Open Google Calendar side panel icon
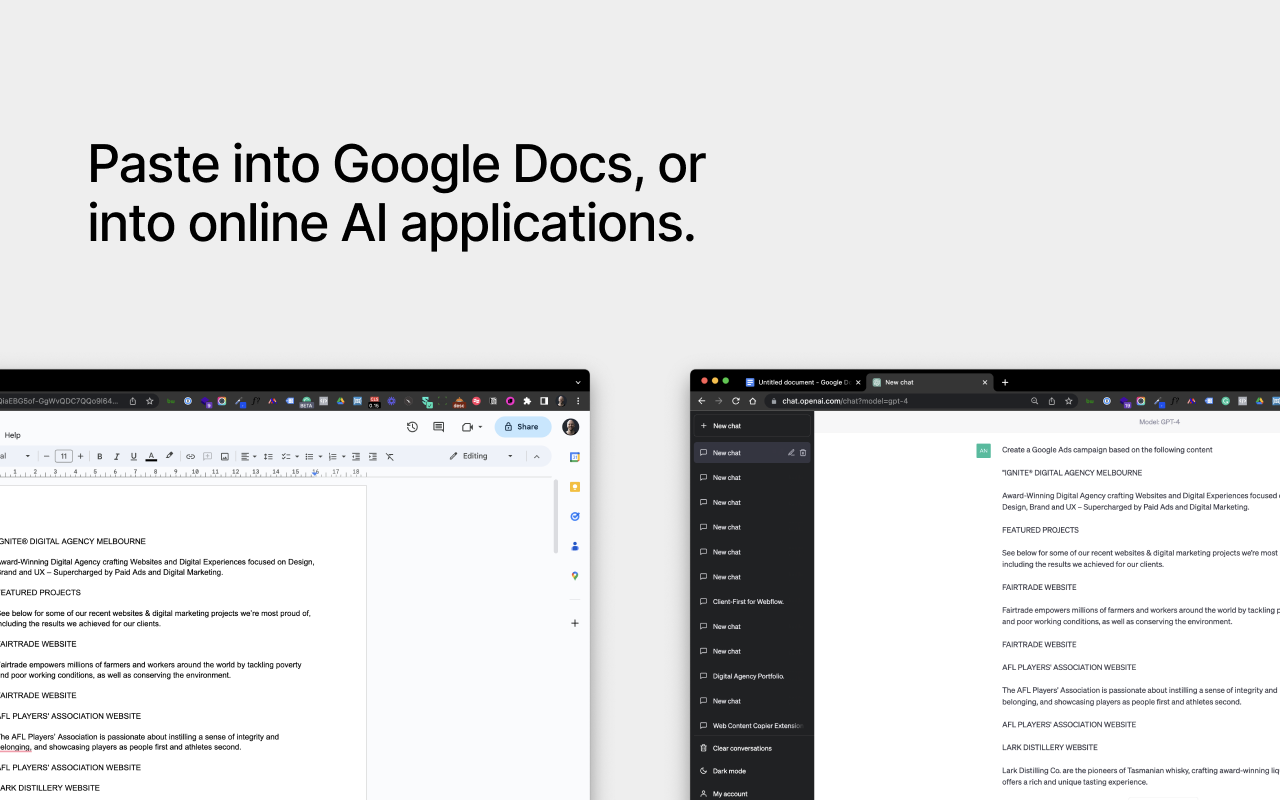This screenshot has width=1280, height=800. pyautogui.click(x=575, y=457)
